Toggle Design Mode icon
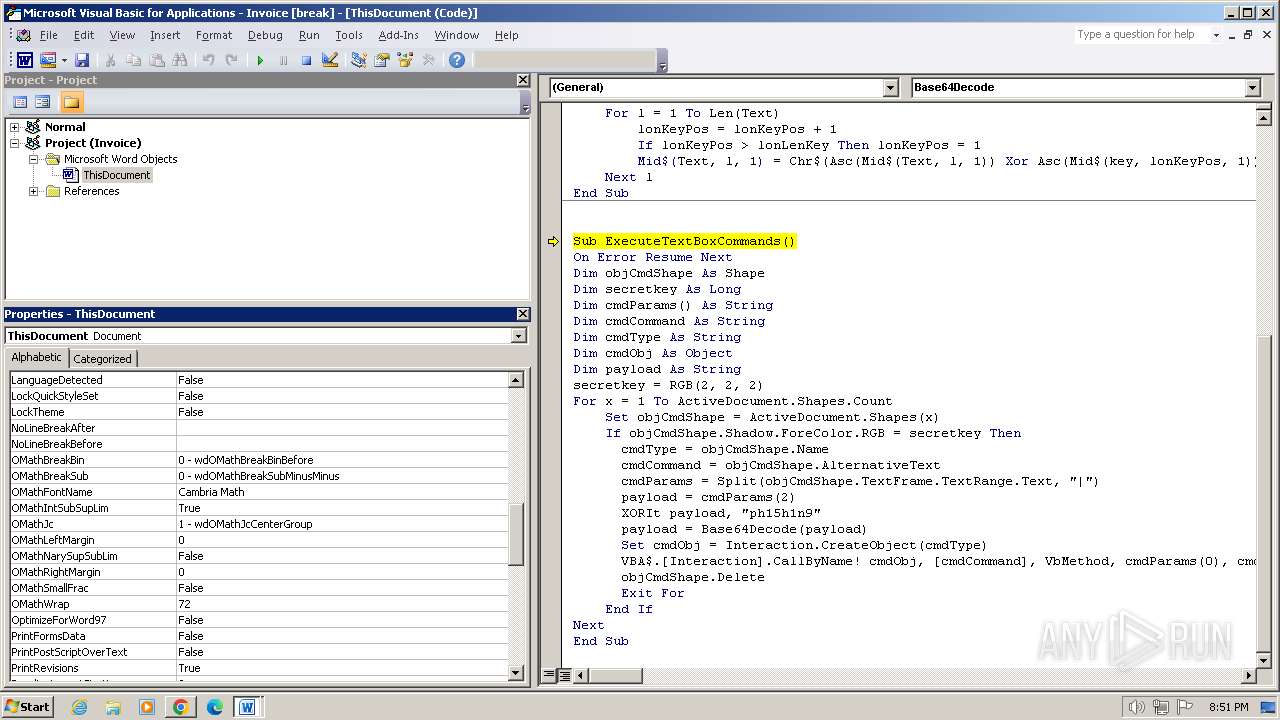The width and height of the screenshot is (1280, 720). [329, 60]
